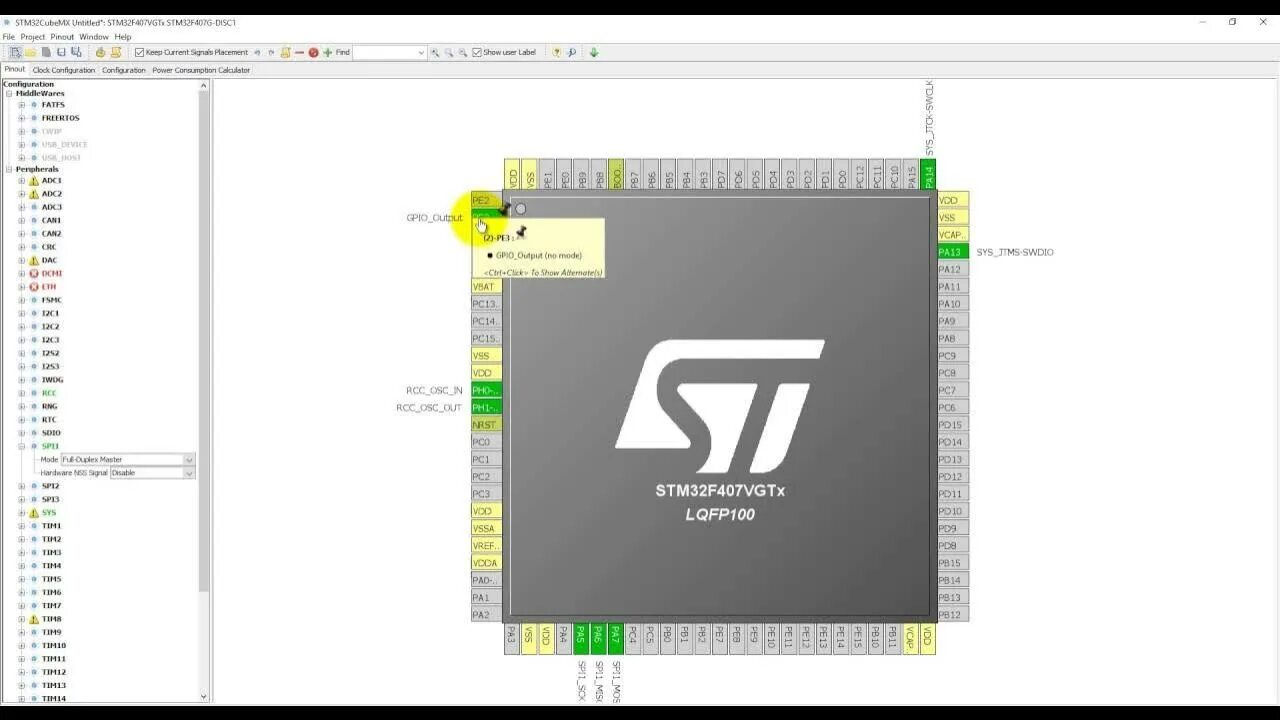Click the configuration tree scroll-up arrow
Image resolution: width=1280 pixels, height=720 pixels.
point(204,85)
